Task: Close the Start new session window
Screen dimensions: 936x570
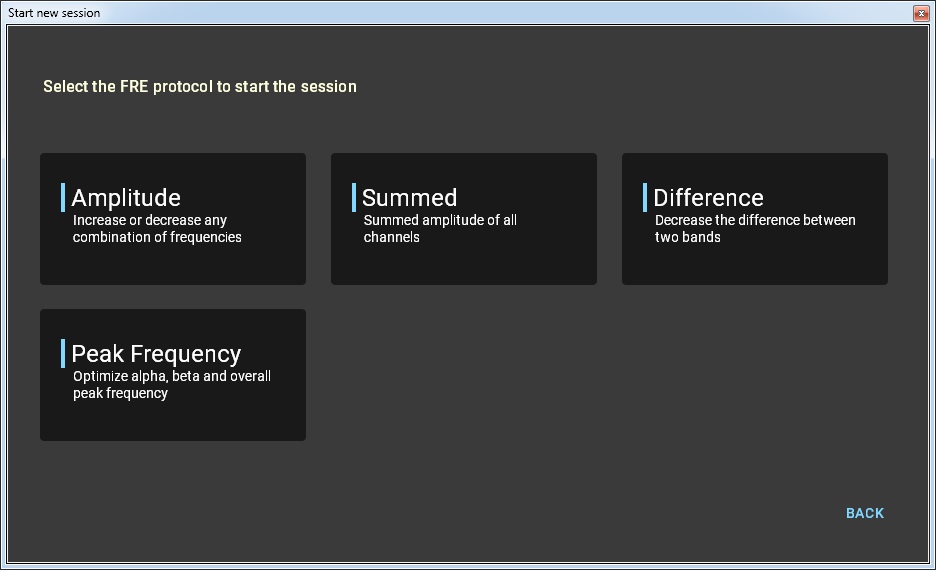Action: click(x=920, y=13)
